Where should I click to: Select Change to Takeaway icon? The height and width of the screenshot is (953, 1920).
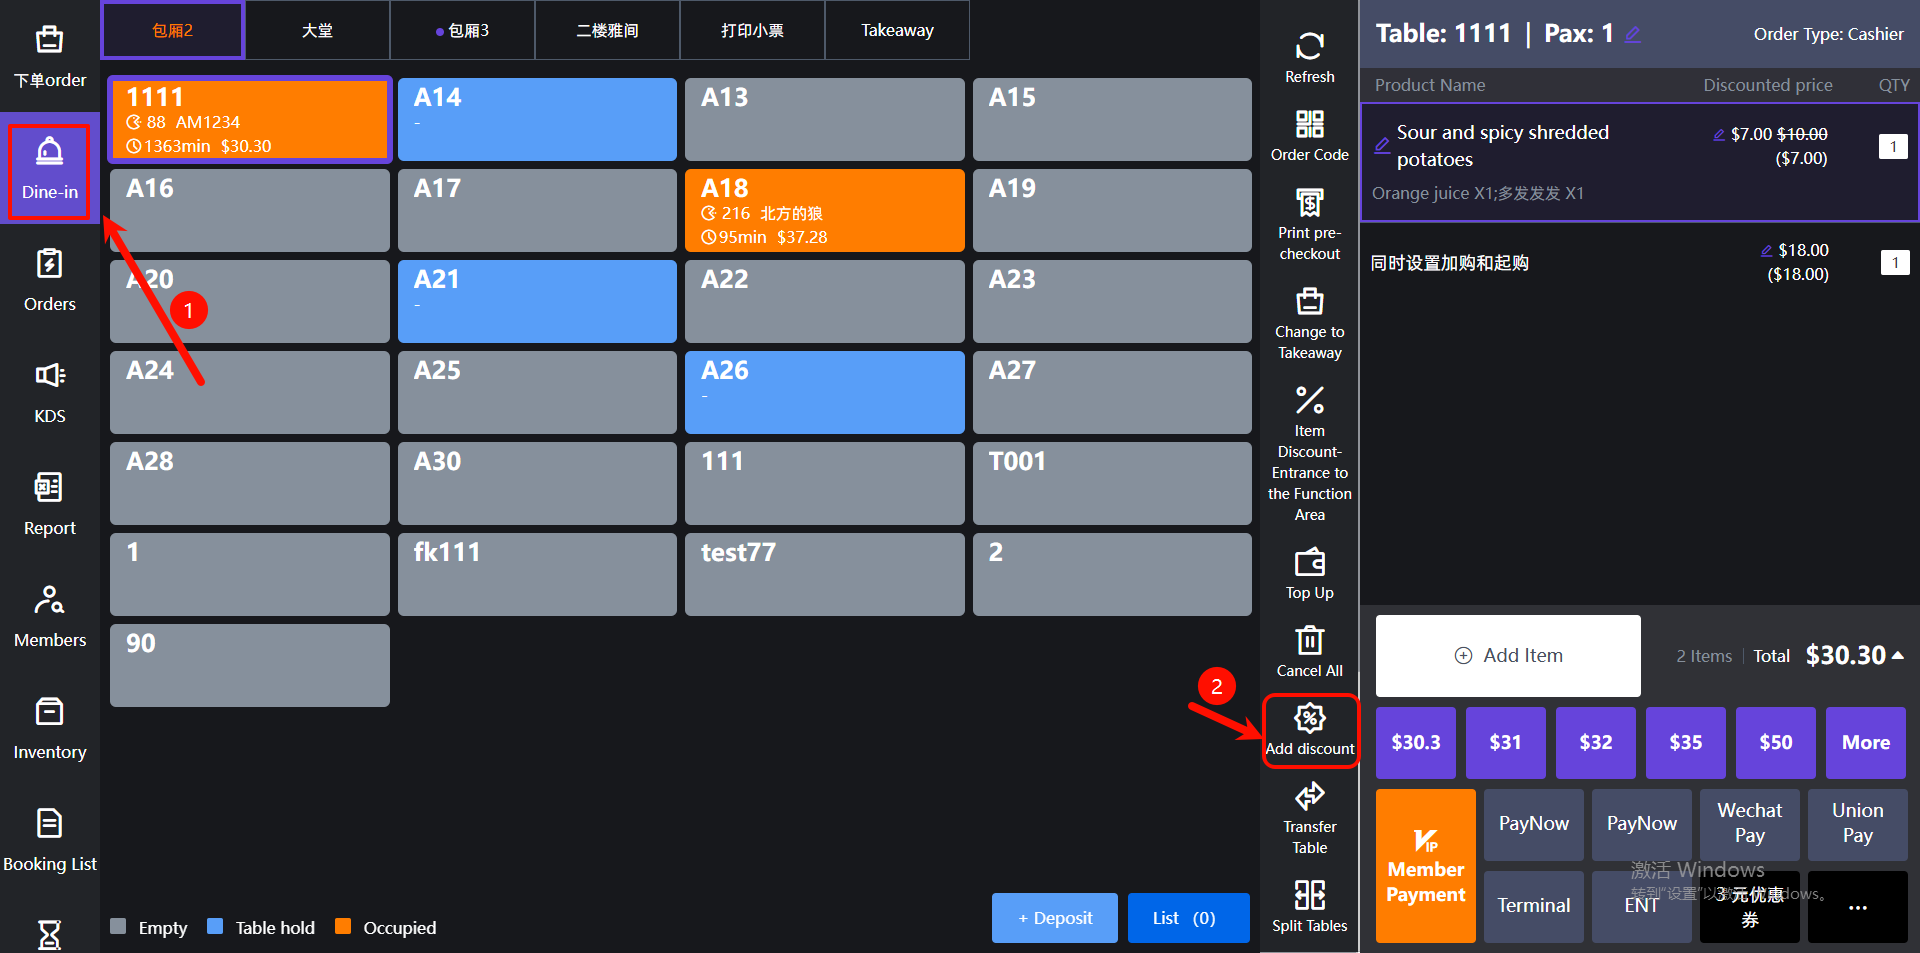pos(1309,302)
